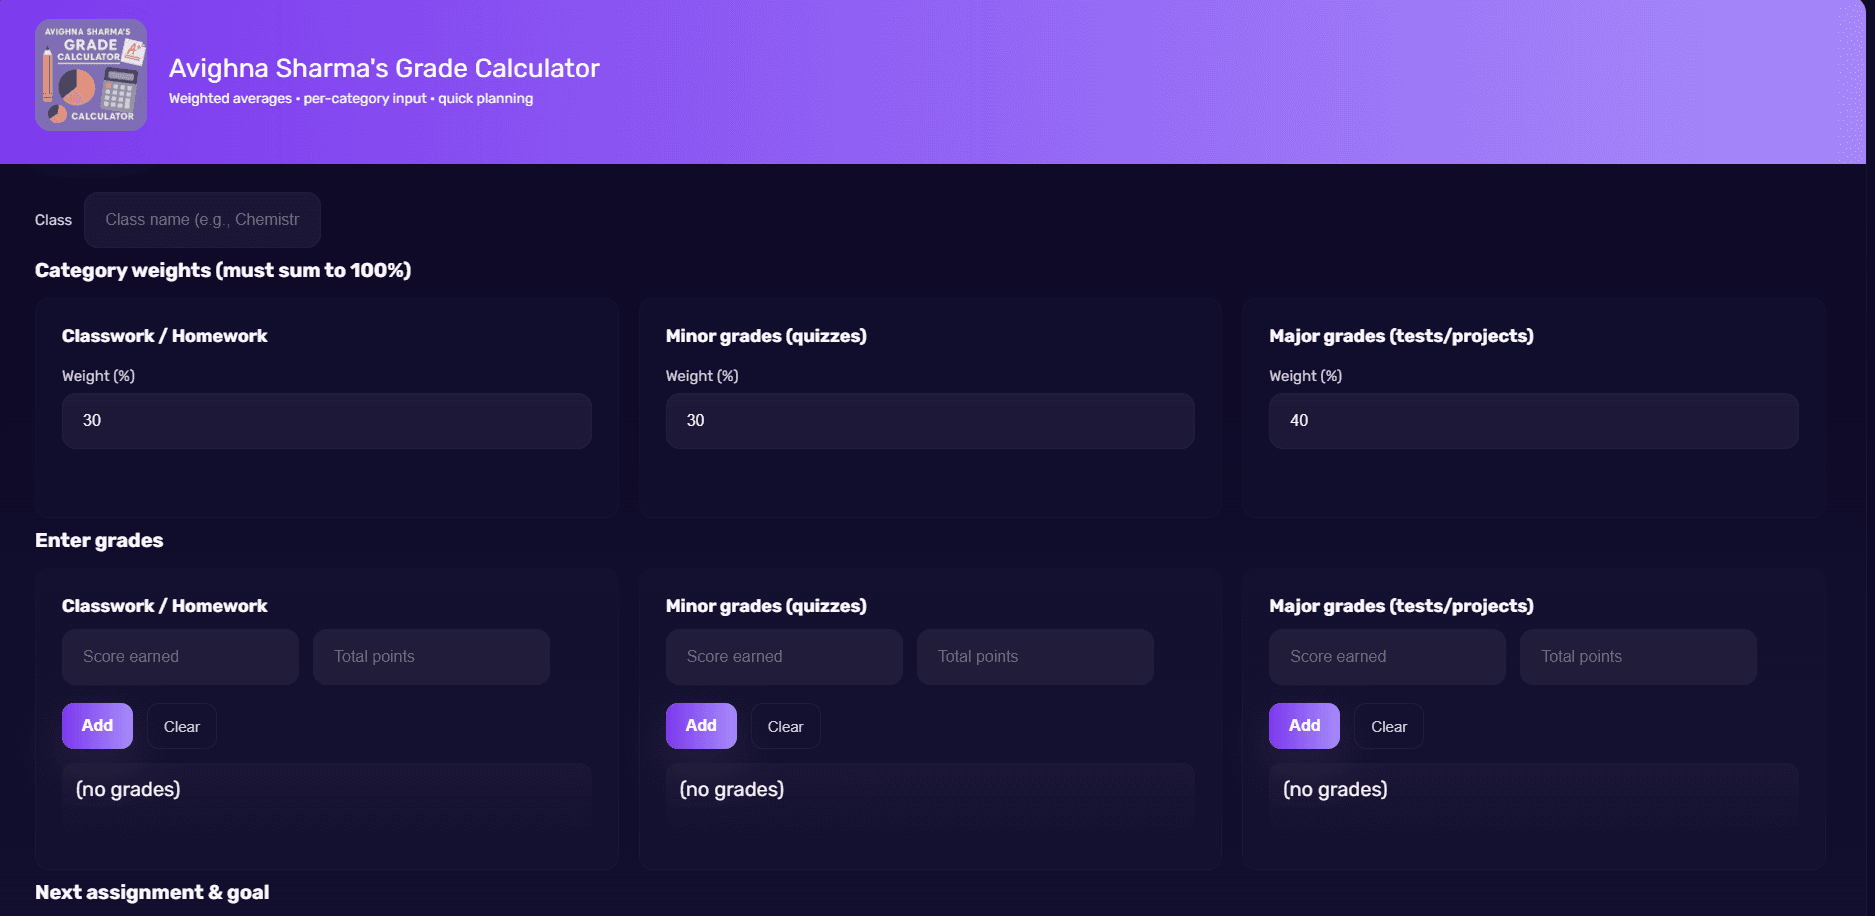
Task: Select the Classwork / Homework weight field
Action: pyautogui.click(x=327, y=421)
